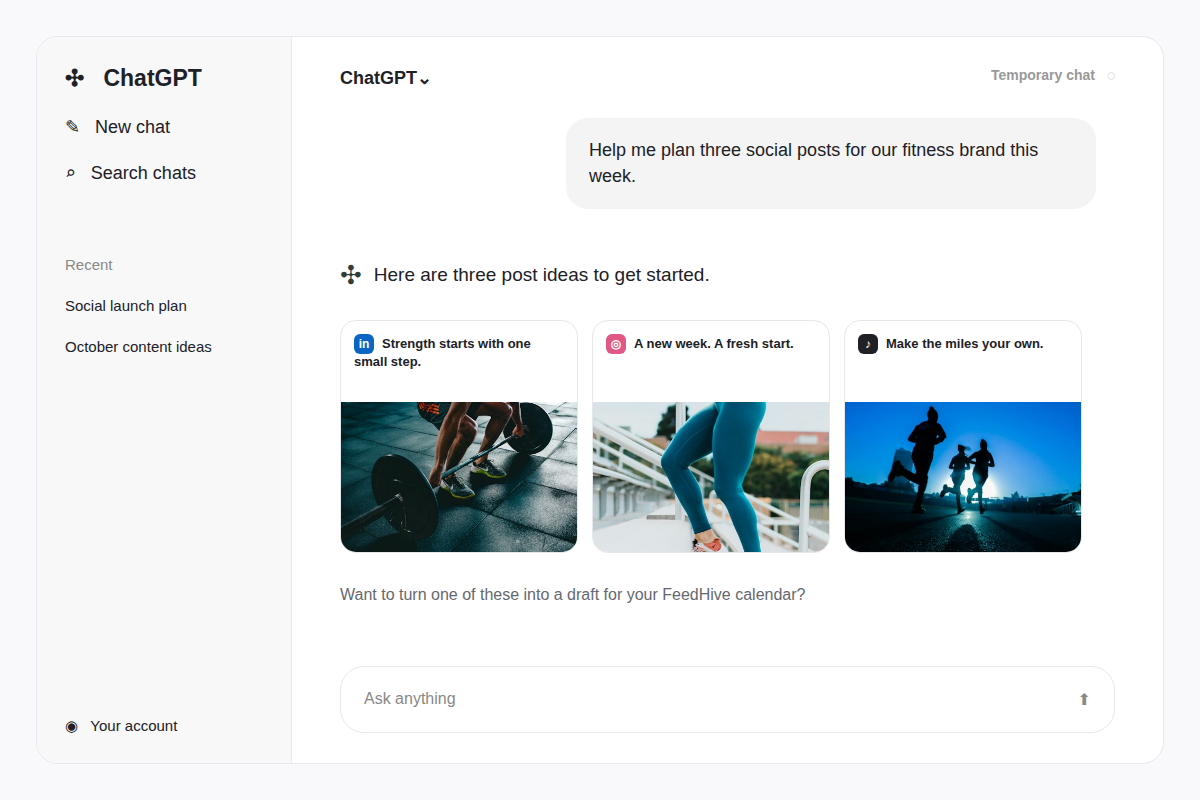Click the Temporary chat label
This screenshot has height=800, width=1200.
pos(1043,75)
